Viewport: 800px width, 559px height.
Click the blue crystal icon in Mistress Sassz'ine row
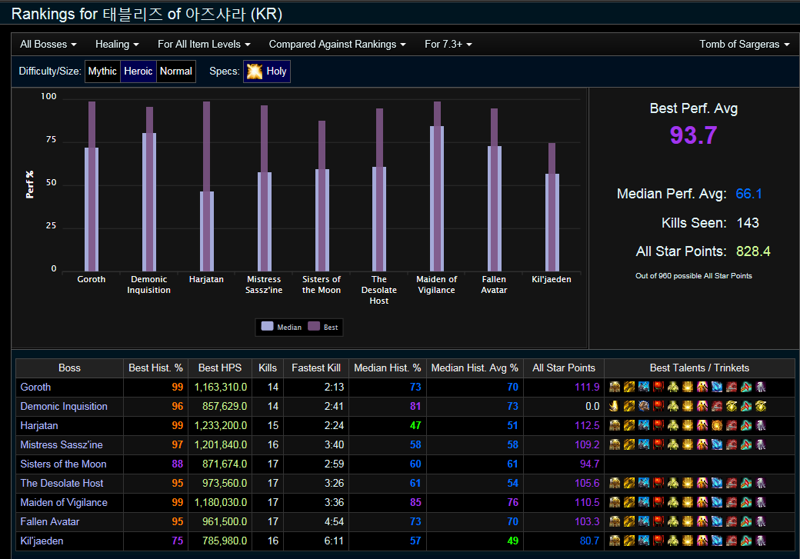[x=717, y=445]
